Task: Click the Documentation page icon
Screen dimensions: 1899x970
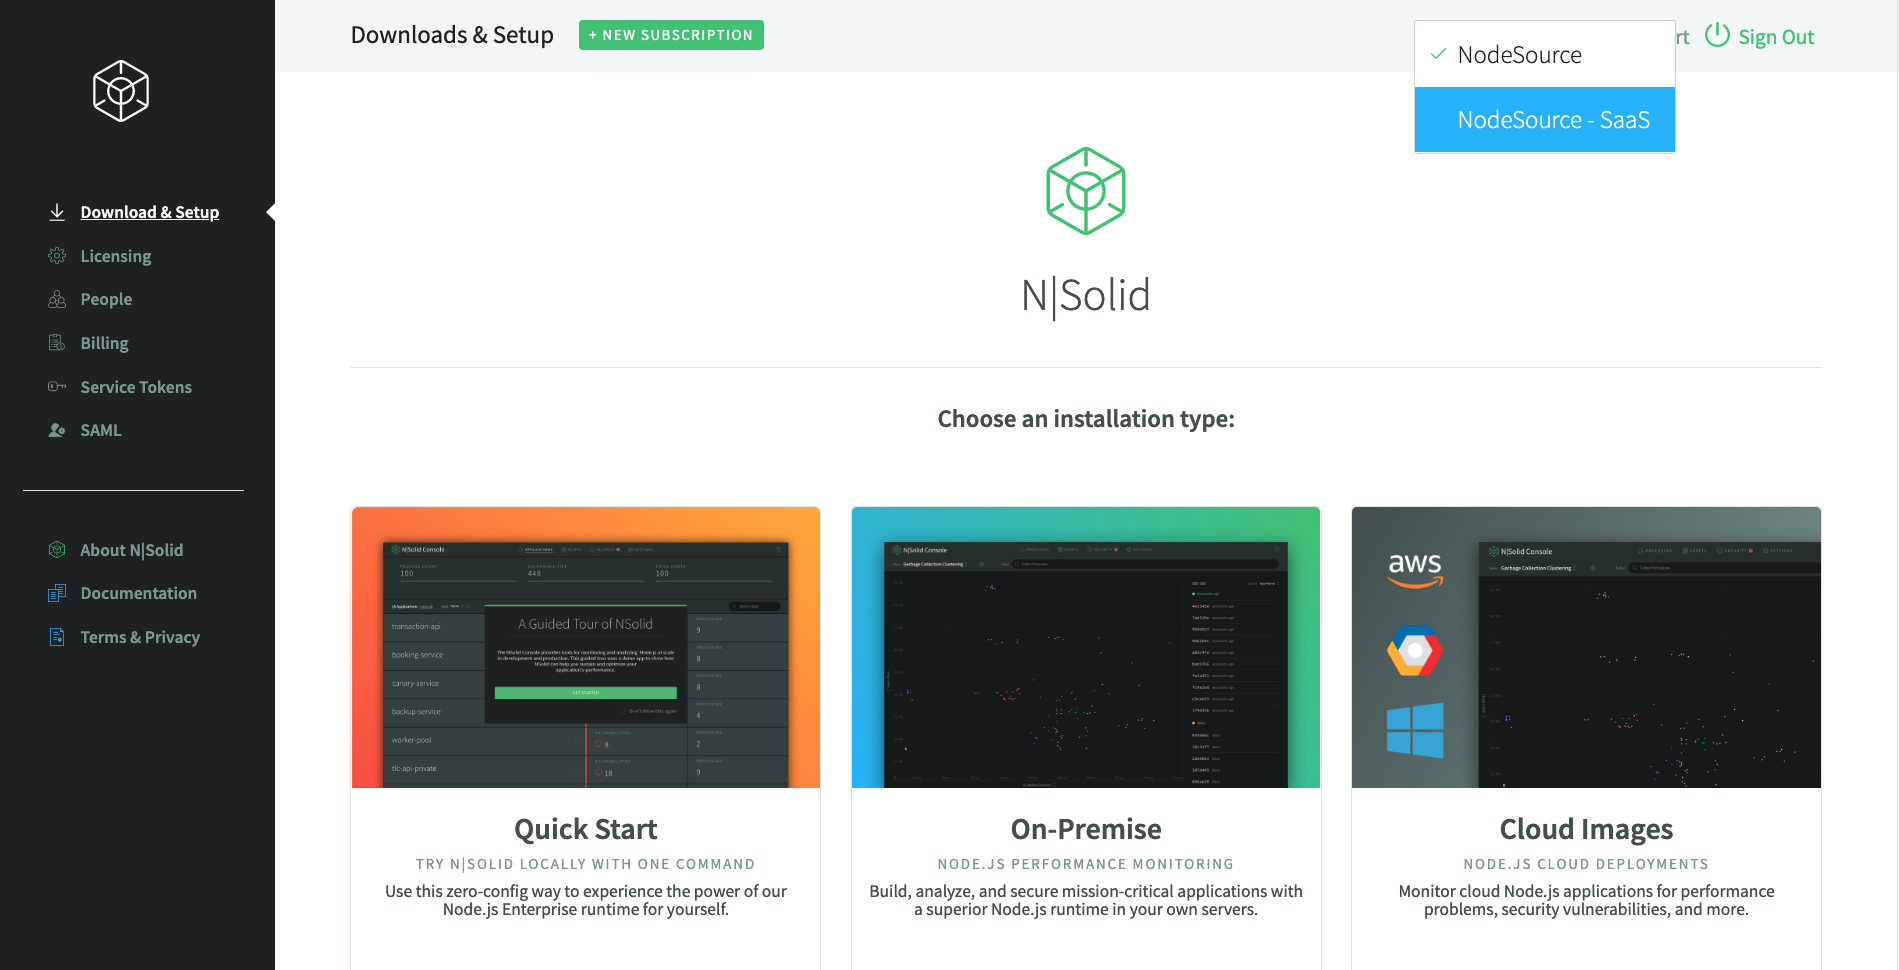Action: coord(57,593)
